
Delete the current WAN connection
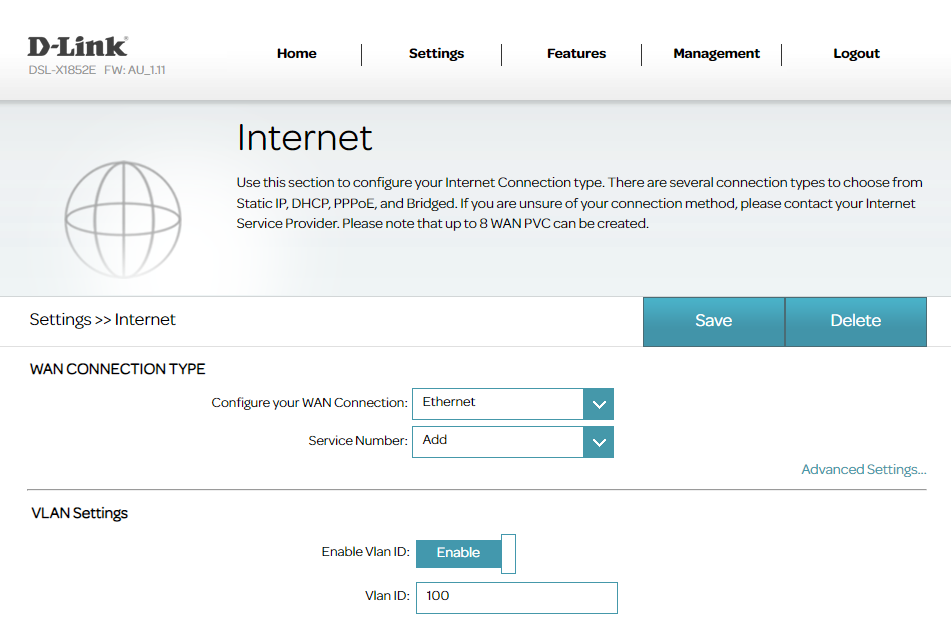(856, 322)
